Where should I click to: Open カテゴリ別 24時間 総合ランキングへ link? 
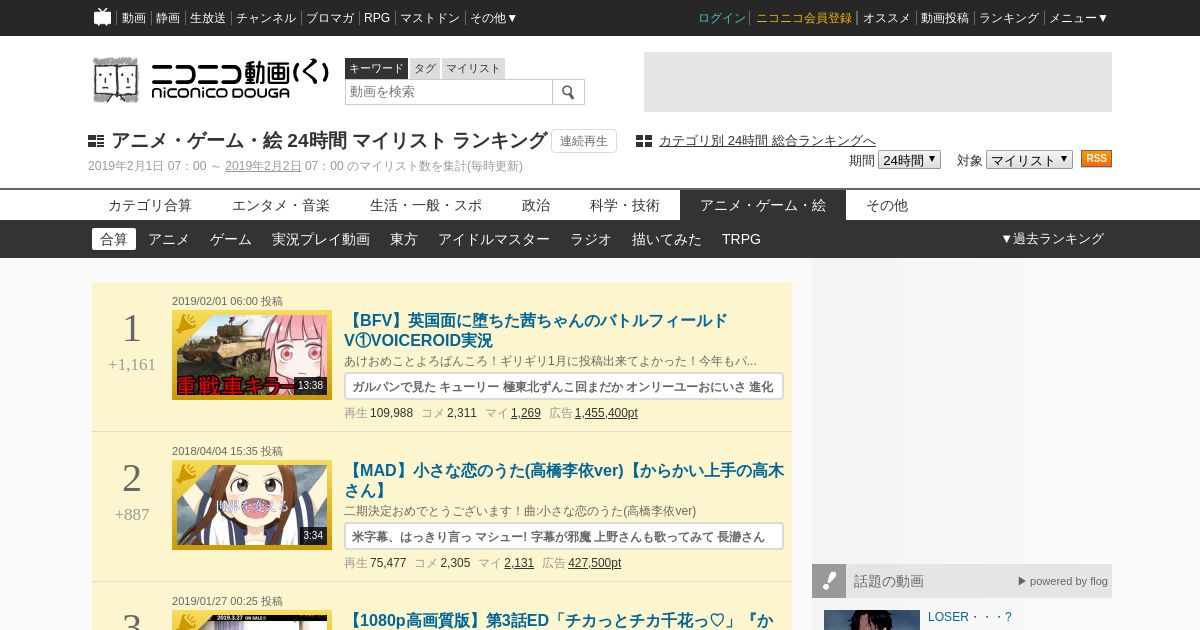[767, 141]
